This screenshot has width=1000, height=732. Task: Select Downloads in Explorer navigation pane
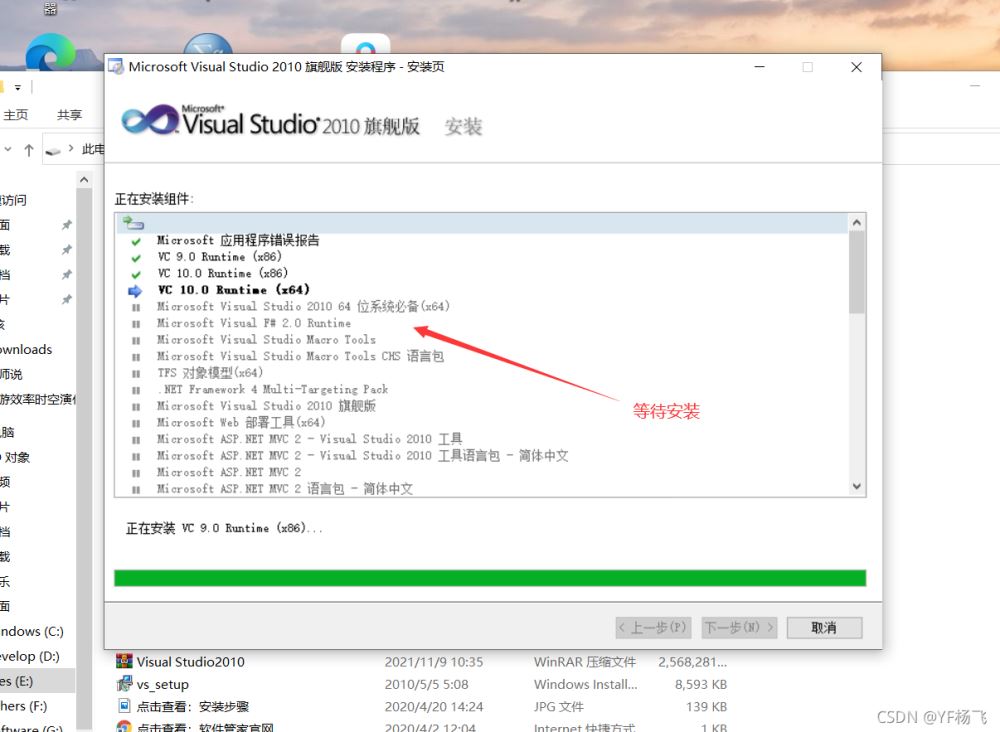tap(26, 349)
